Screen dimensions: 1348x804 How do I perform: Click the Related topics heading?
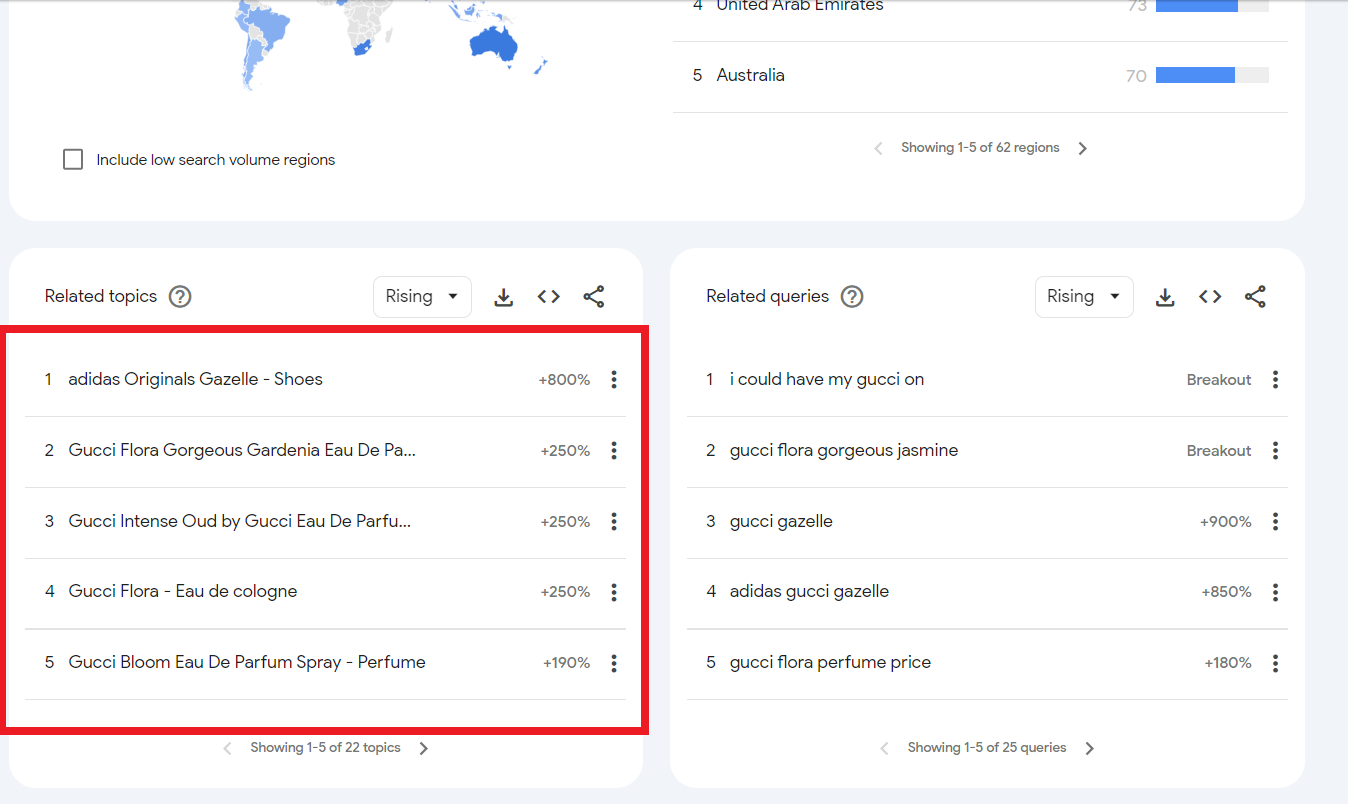pyautogui.click(x=101, y=297)
